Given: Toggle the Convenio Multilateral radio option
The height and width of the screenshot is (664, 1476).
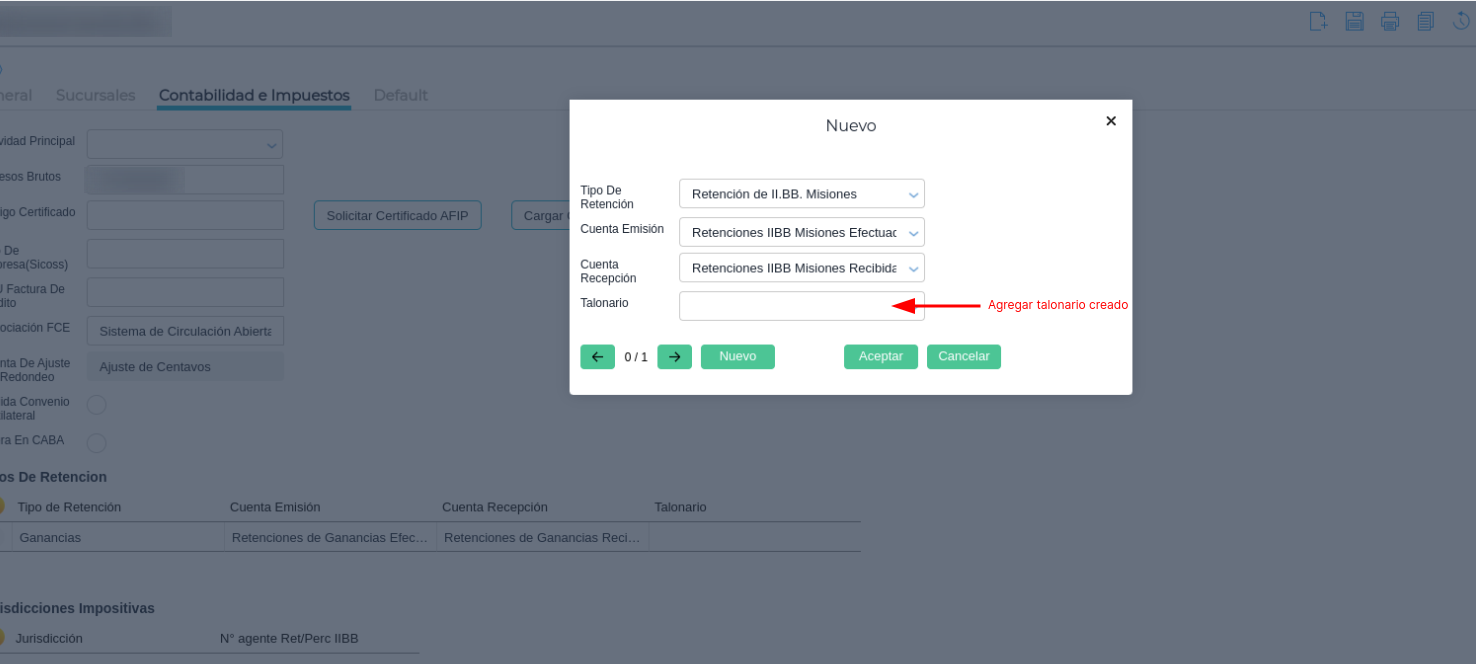Looking at the screenshot, I should click(97, 405).
